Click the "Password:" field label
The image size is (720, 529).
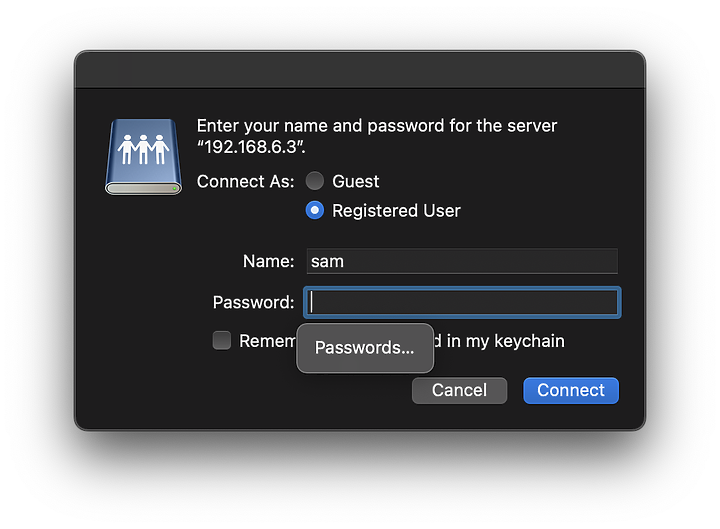click(253, 303)
